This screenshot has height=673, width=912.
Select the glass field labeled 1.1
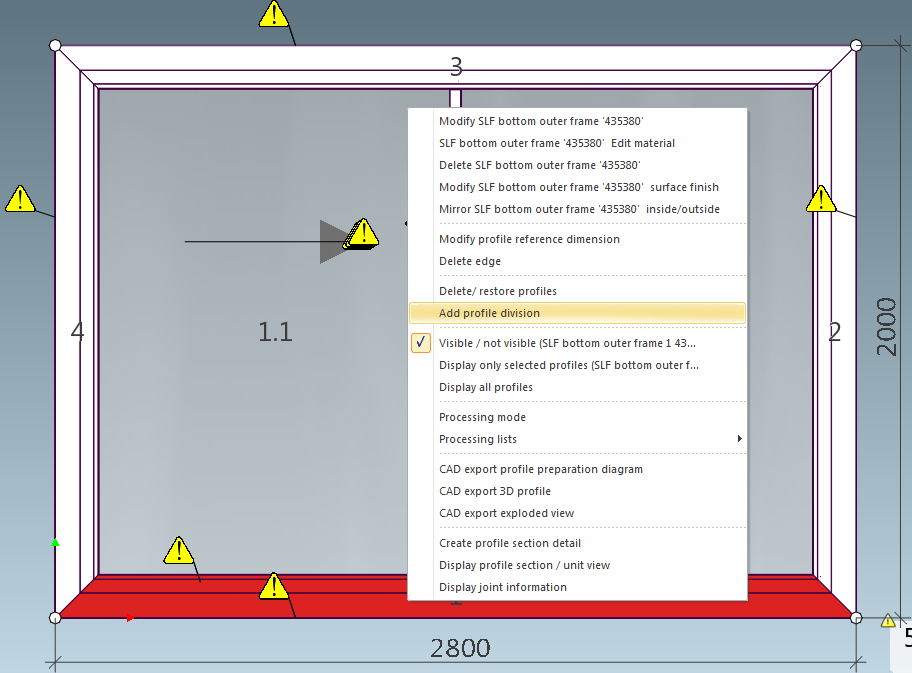275,332
